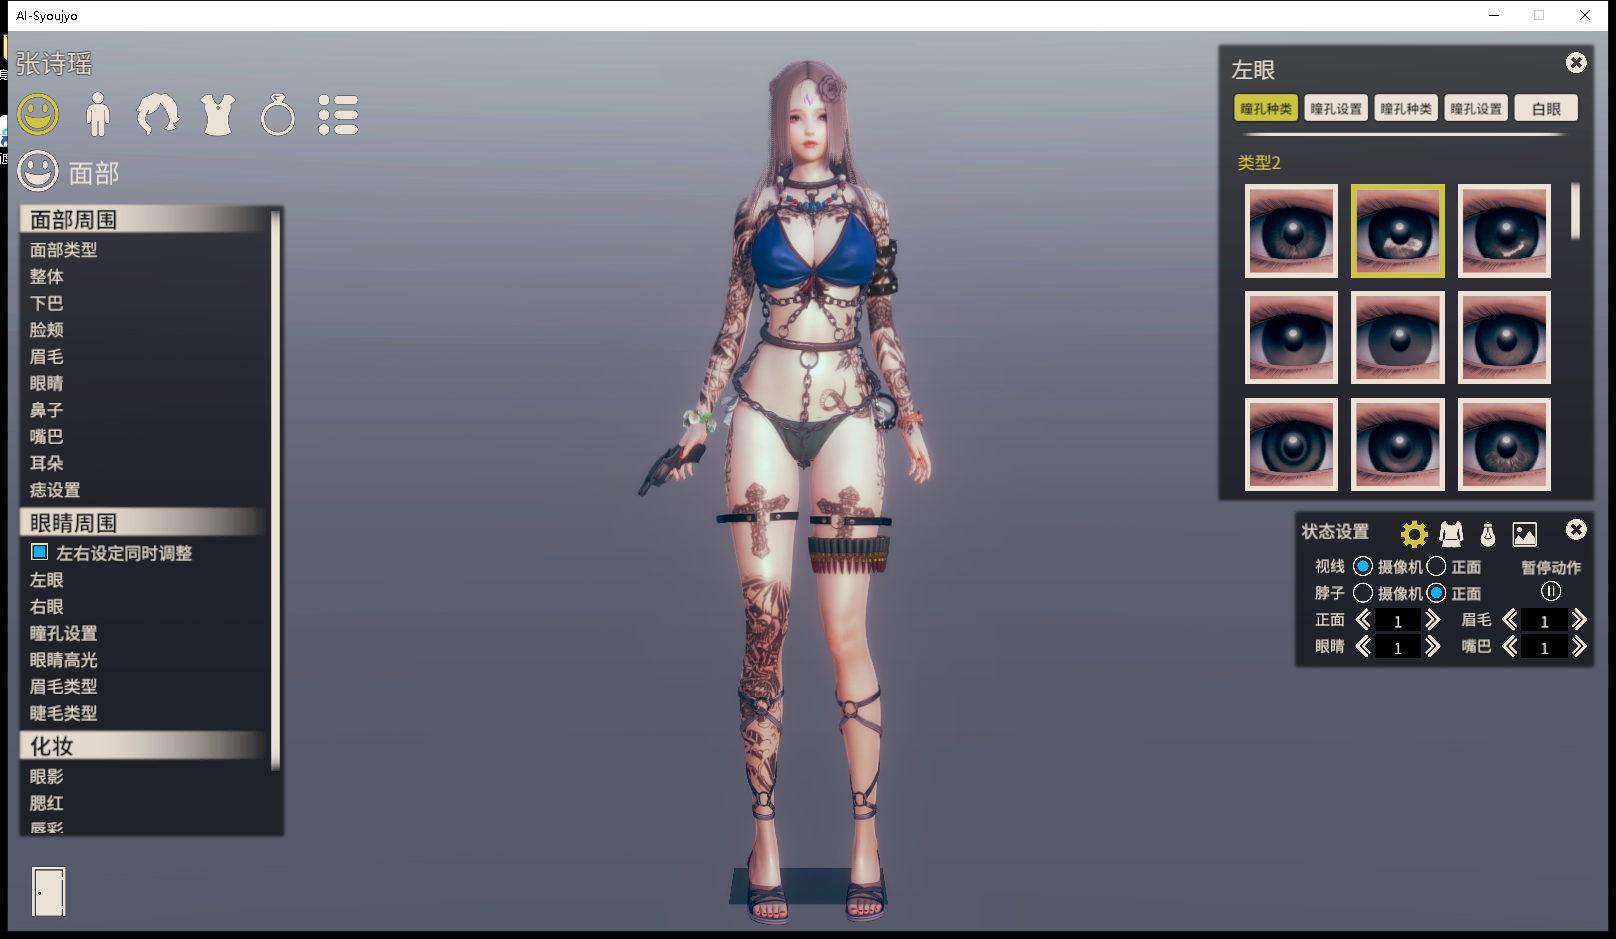The image size is (1616, 939).
Task: Open 眉毛类型 settings
Action: (64, 686)
